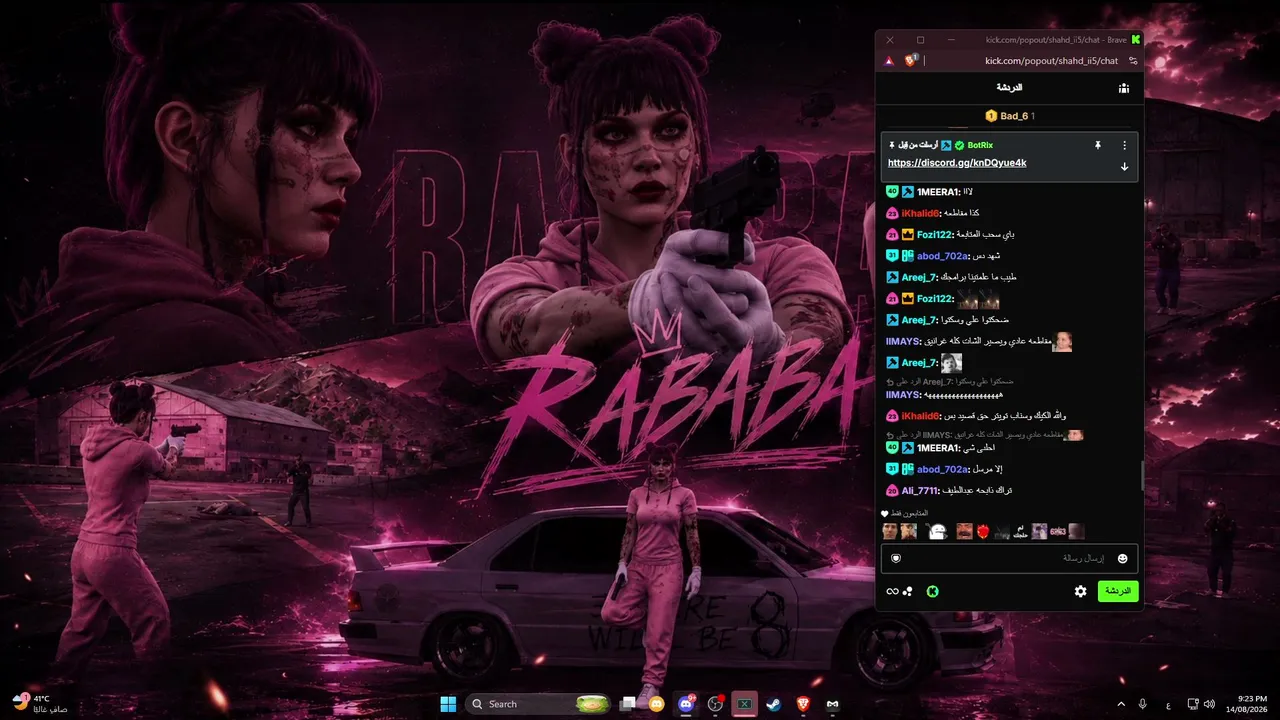This screenshot has height=720, width=1280.
Task: Open the weather widget showing 41°C
Action: pyautogui.click(x=41, y=704)
